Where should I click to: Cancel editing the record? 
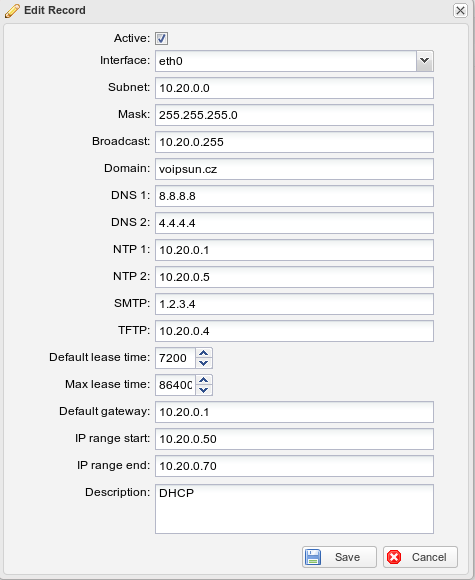pos(420,557)
